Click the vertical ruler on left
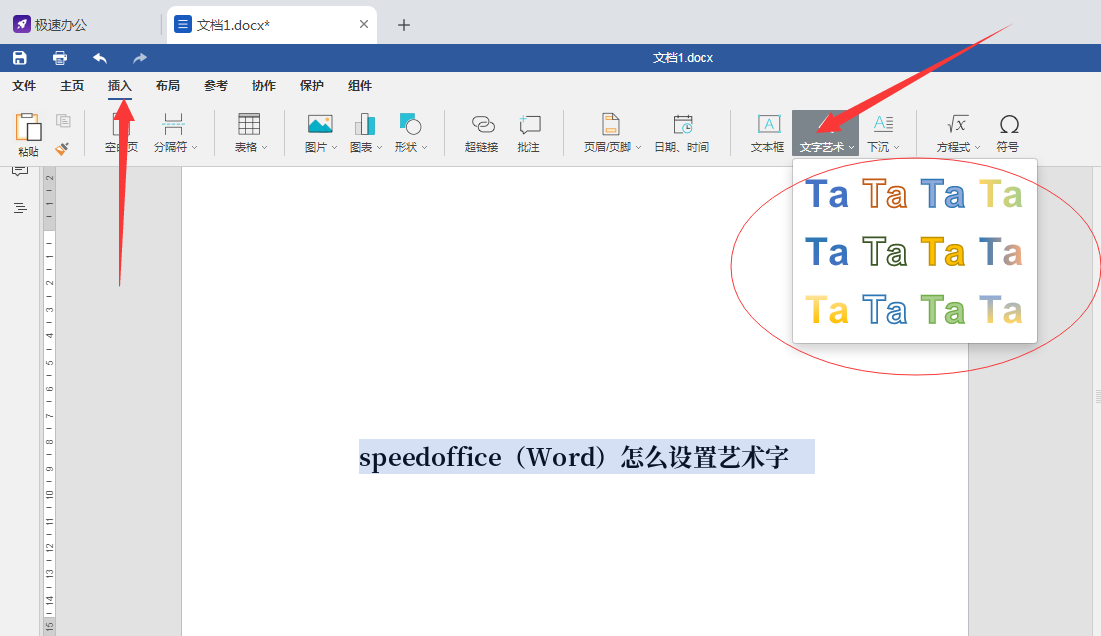The height and width of the screenshot is (636, 1101). point(49,401)
